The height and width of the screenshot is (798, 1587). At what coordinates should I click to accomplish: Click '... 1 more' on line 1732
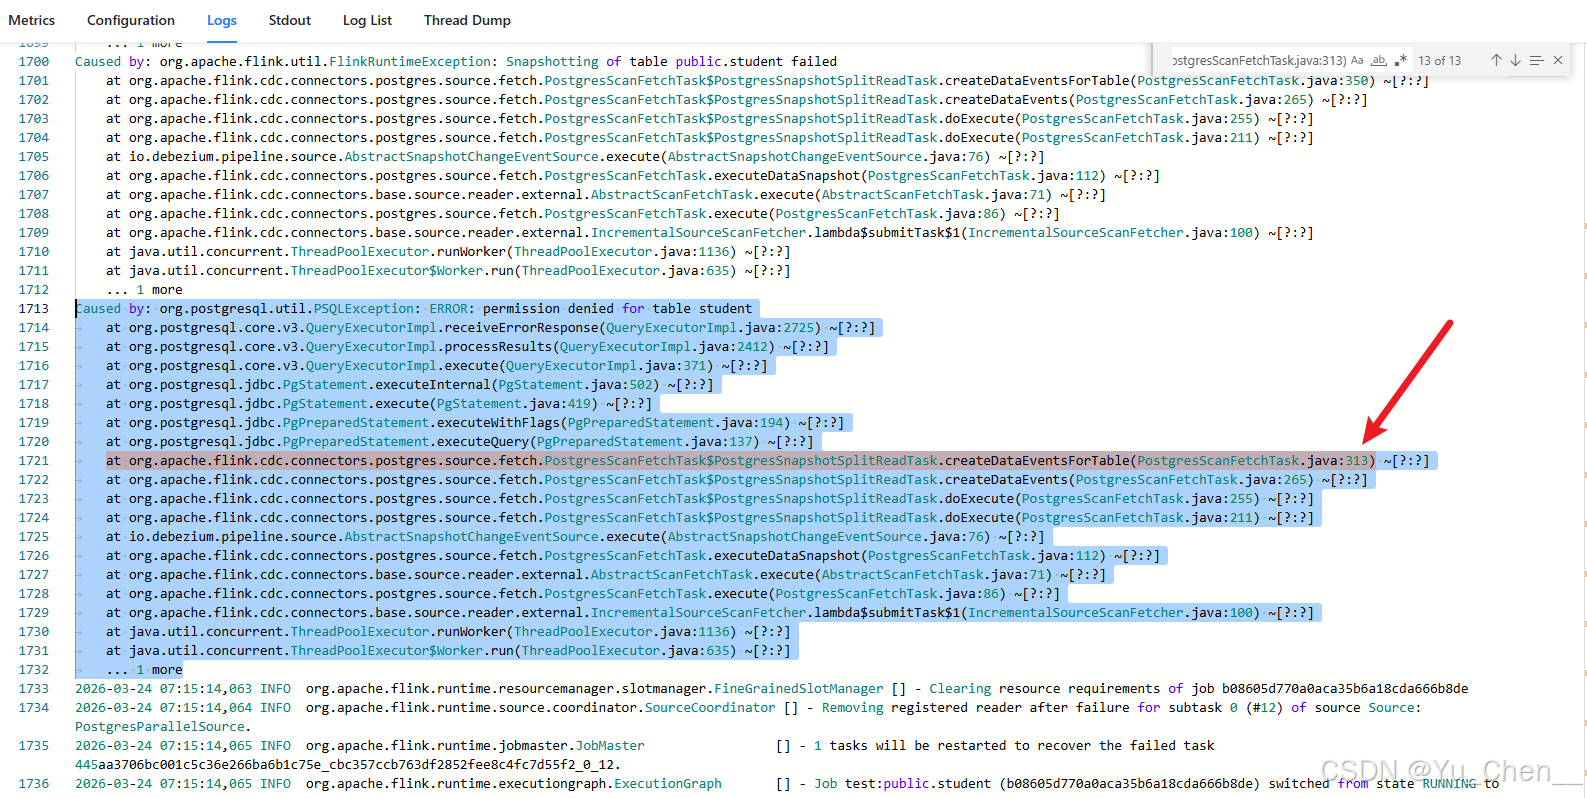[144, 670]
